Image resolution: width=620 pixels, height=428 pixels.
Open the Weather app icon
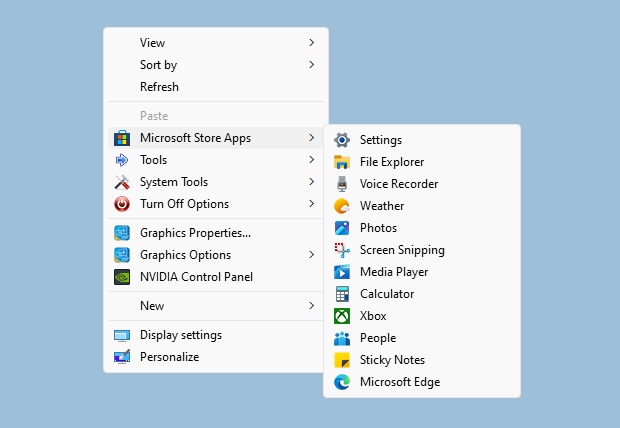point(342,206)
